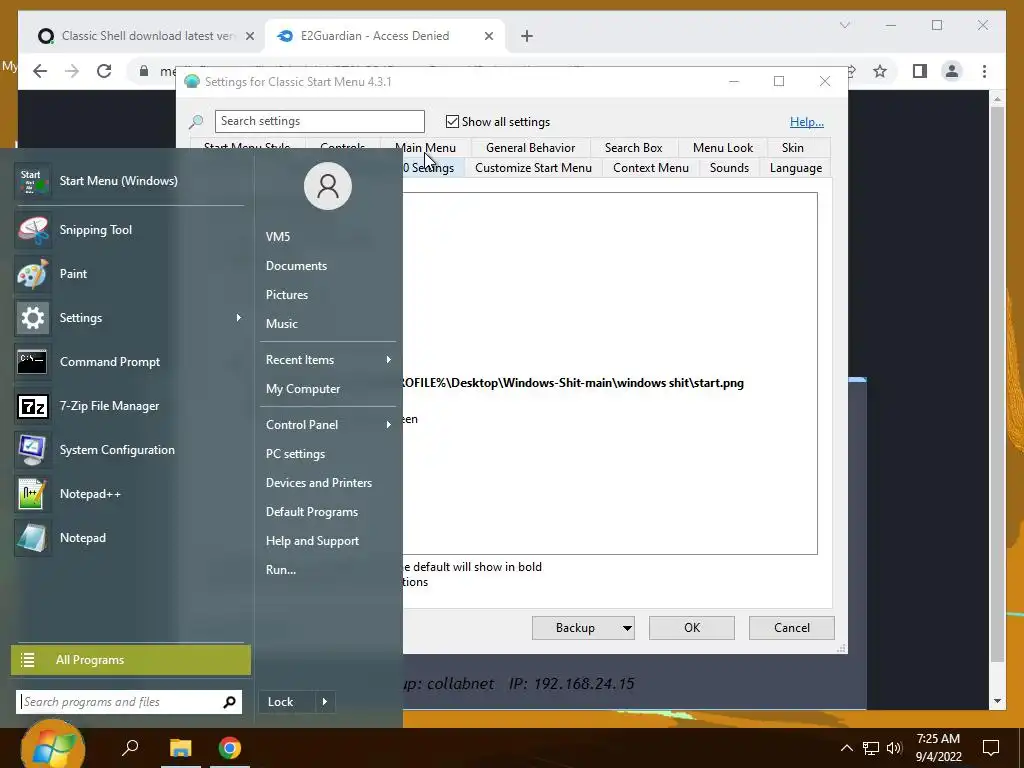This screenshot has width=1024, height=768.
Task: Click the Settings gear icon in menu
Action: 32,318
